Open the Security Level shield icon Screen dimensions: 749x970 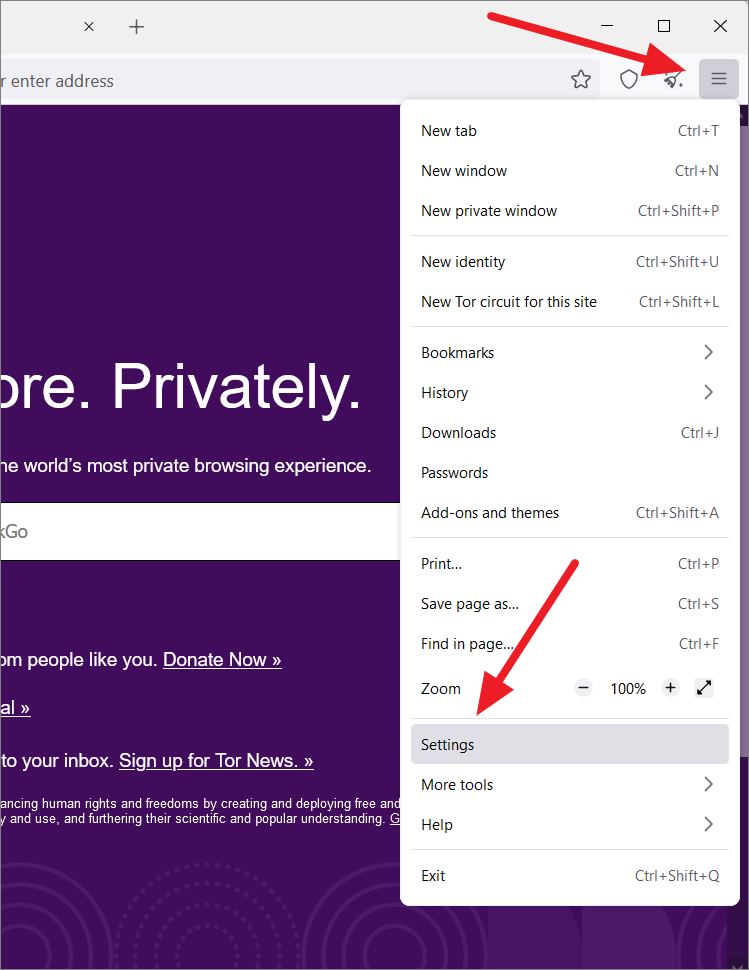coord(628,79)
